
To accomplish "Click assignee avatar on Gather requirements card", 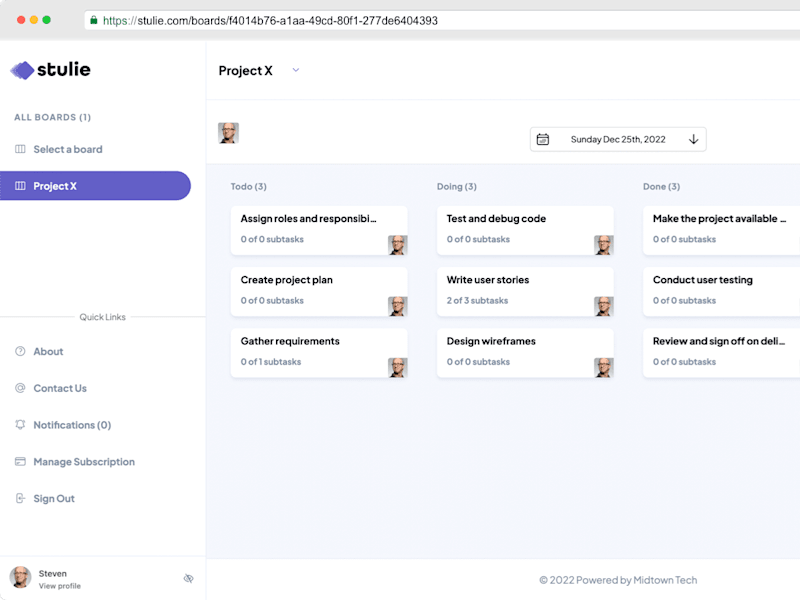I will pos(397,367).
